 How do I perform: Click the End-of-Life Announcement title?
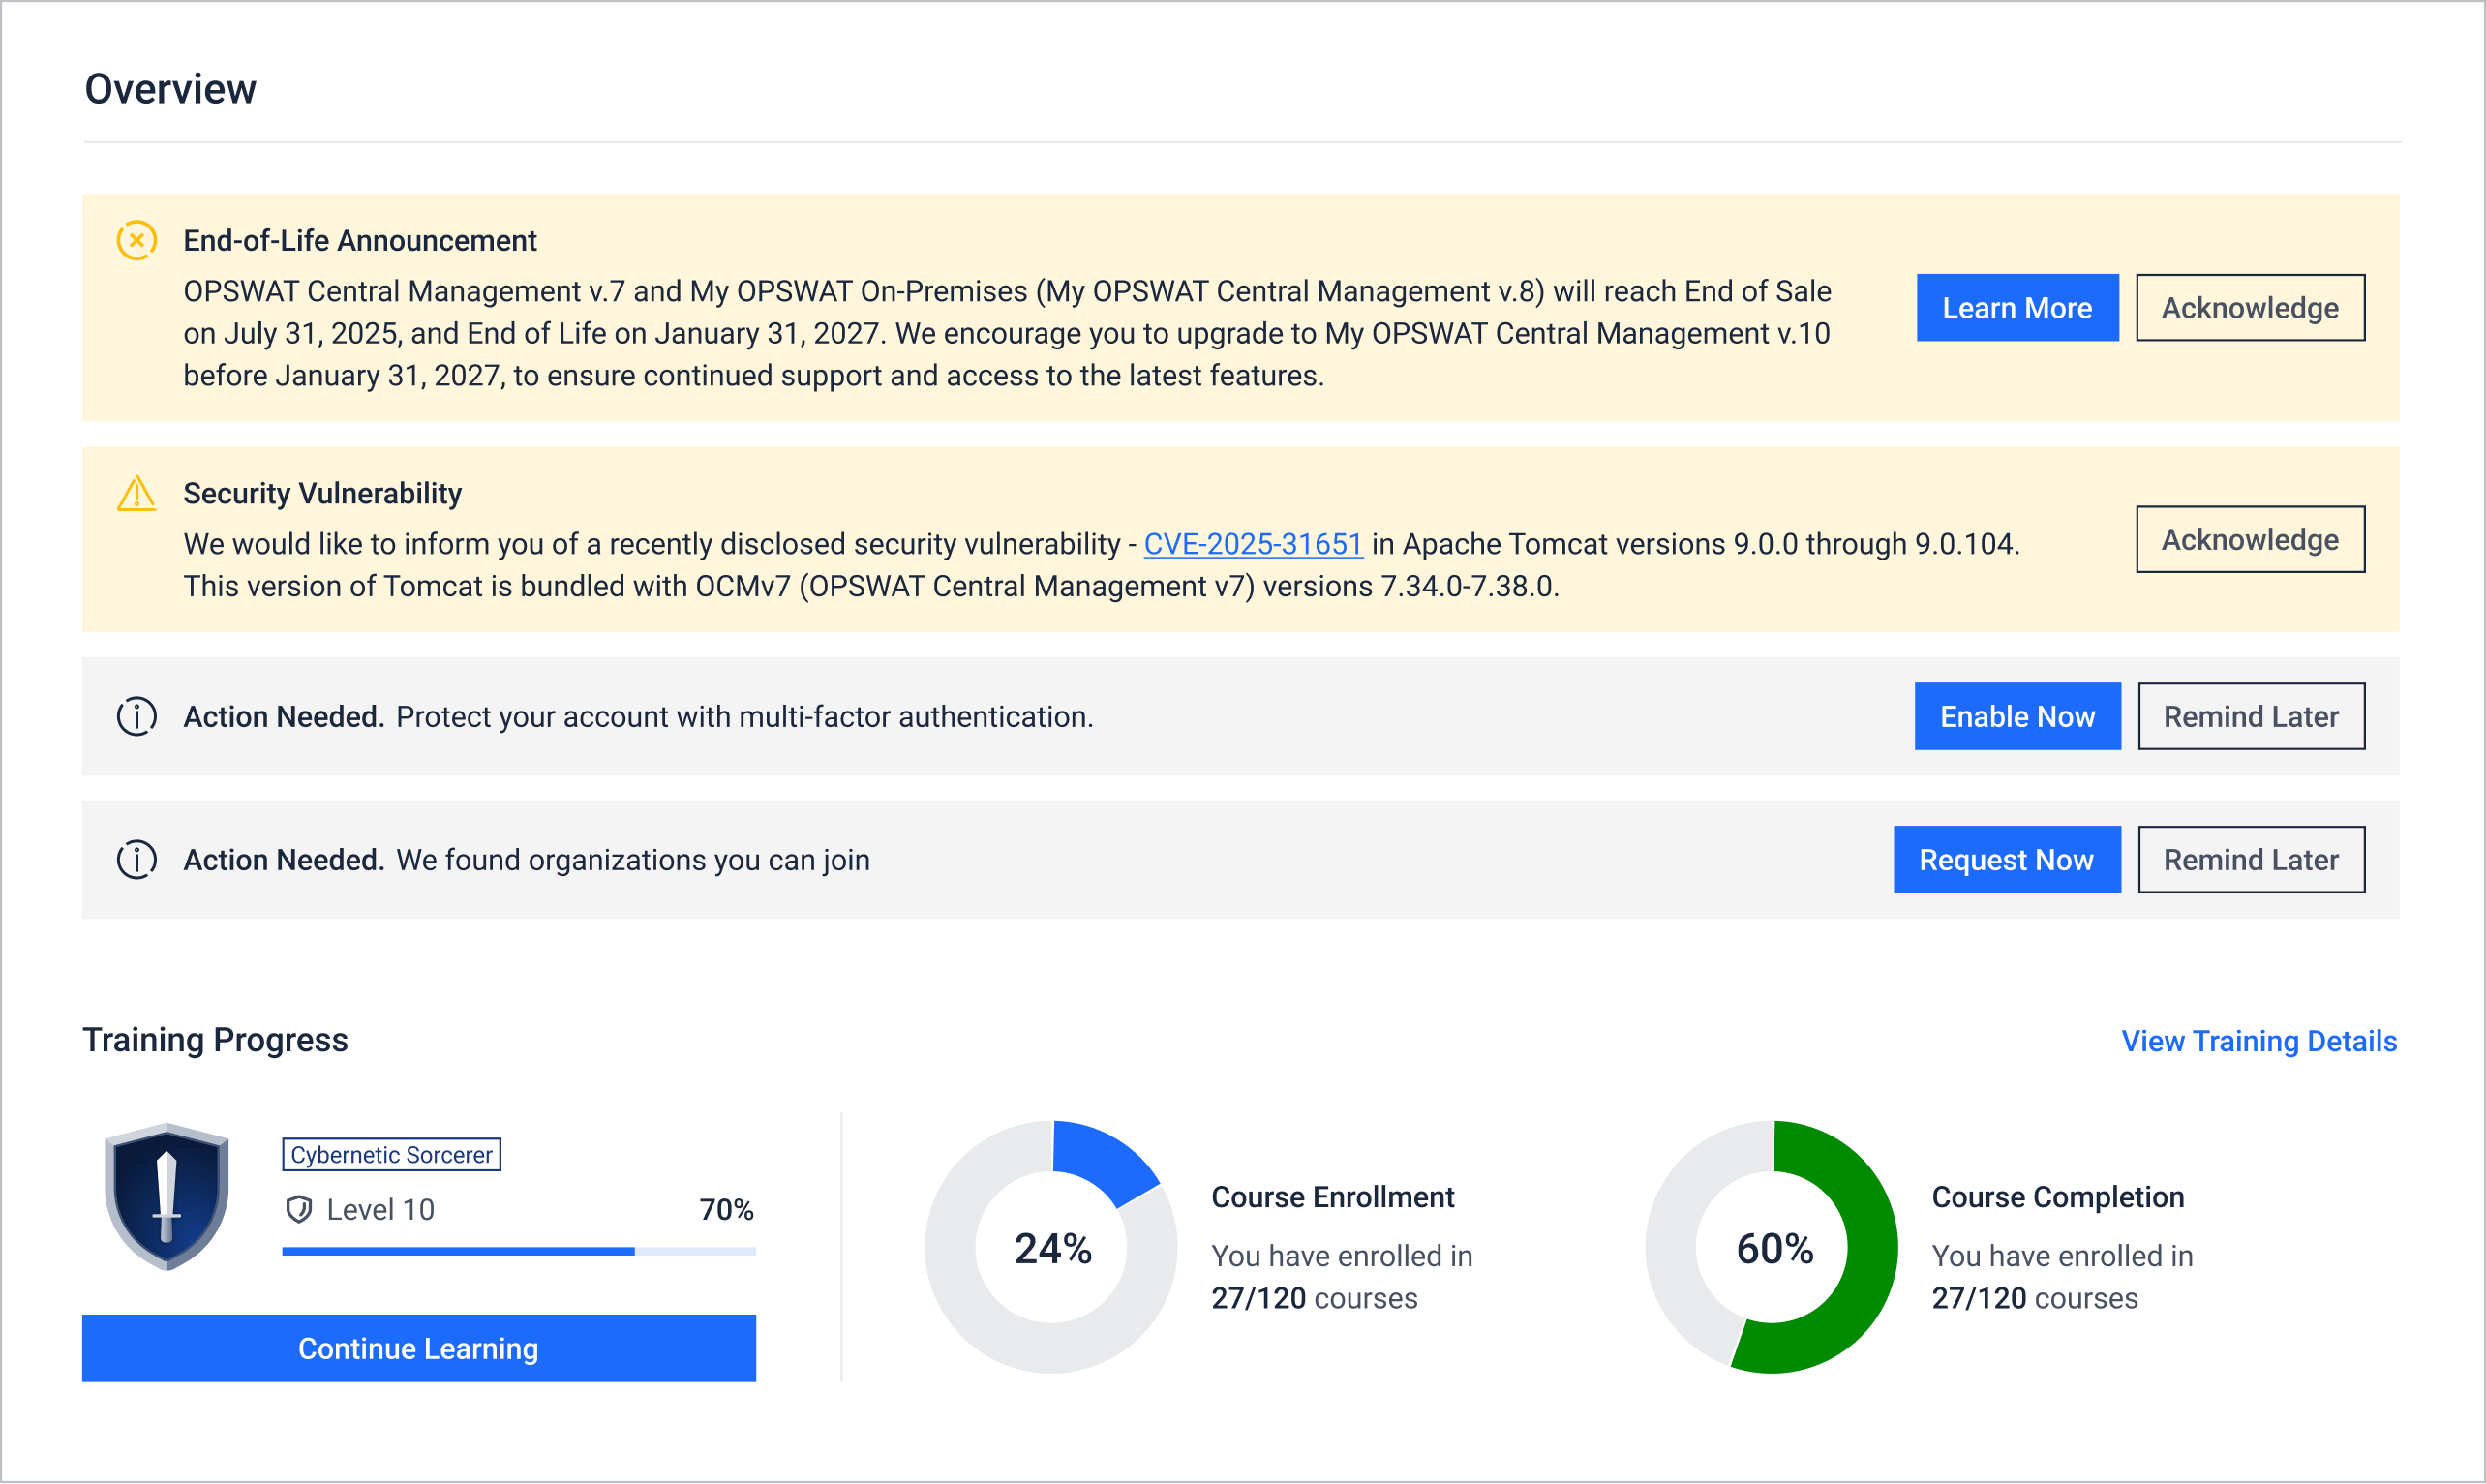pos(360,241)
